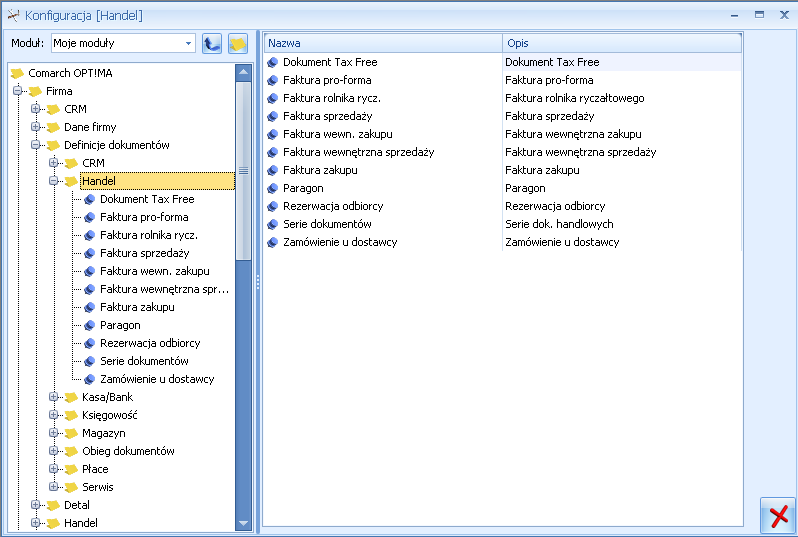This screenshot has width=798, height=537.
Task: Select Comarch OPT!MA root folder icon
Action: (x=17, y=73)
